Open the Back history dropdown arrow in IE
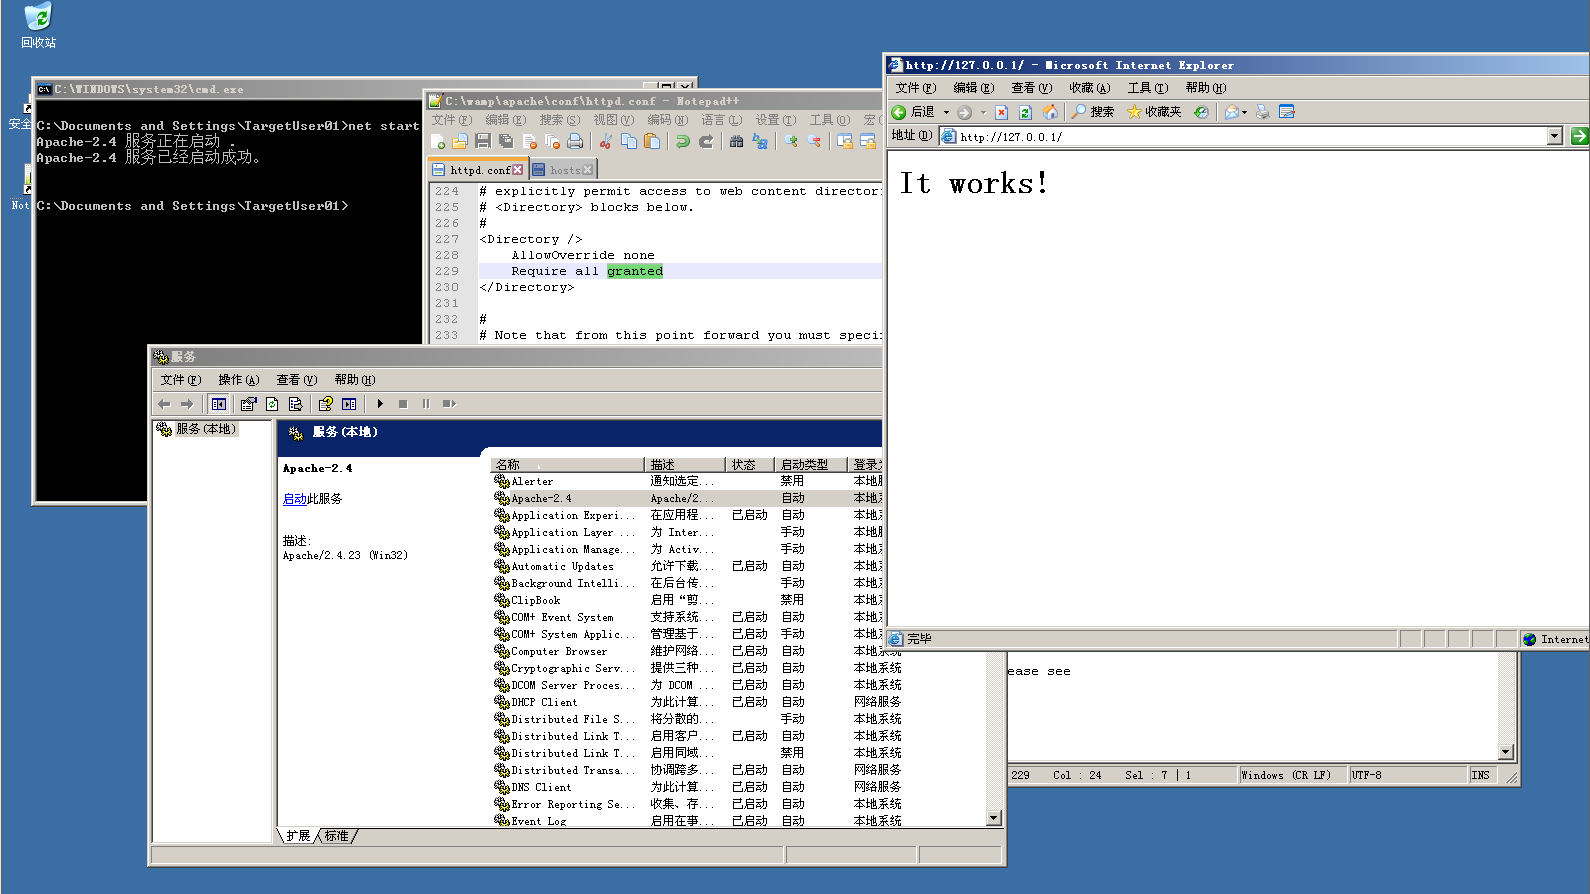This screenshot has height=894, width=1590. (946, 112)
